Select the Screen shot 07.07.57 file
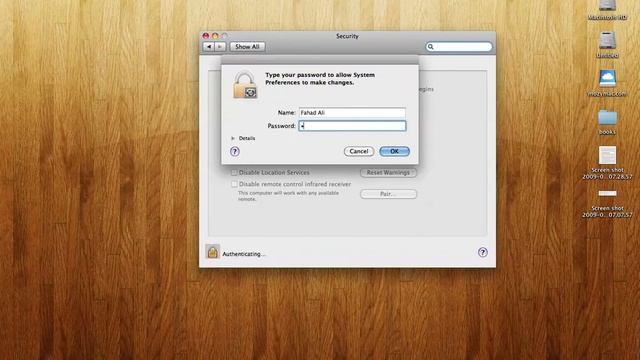 point(607,193)
